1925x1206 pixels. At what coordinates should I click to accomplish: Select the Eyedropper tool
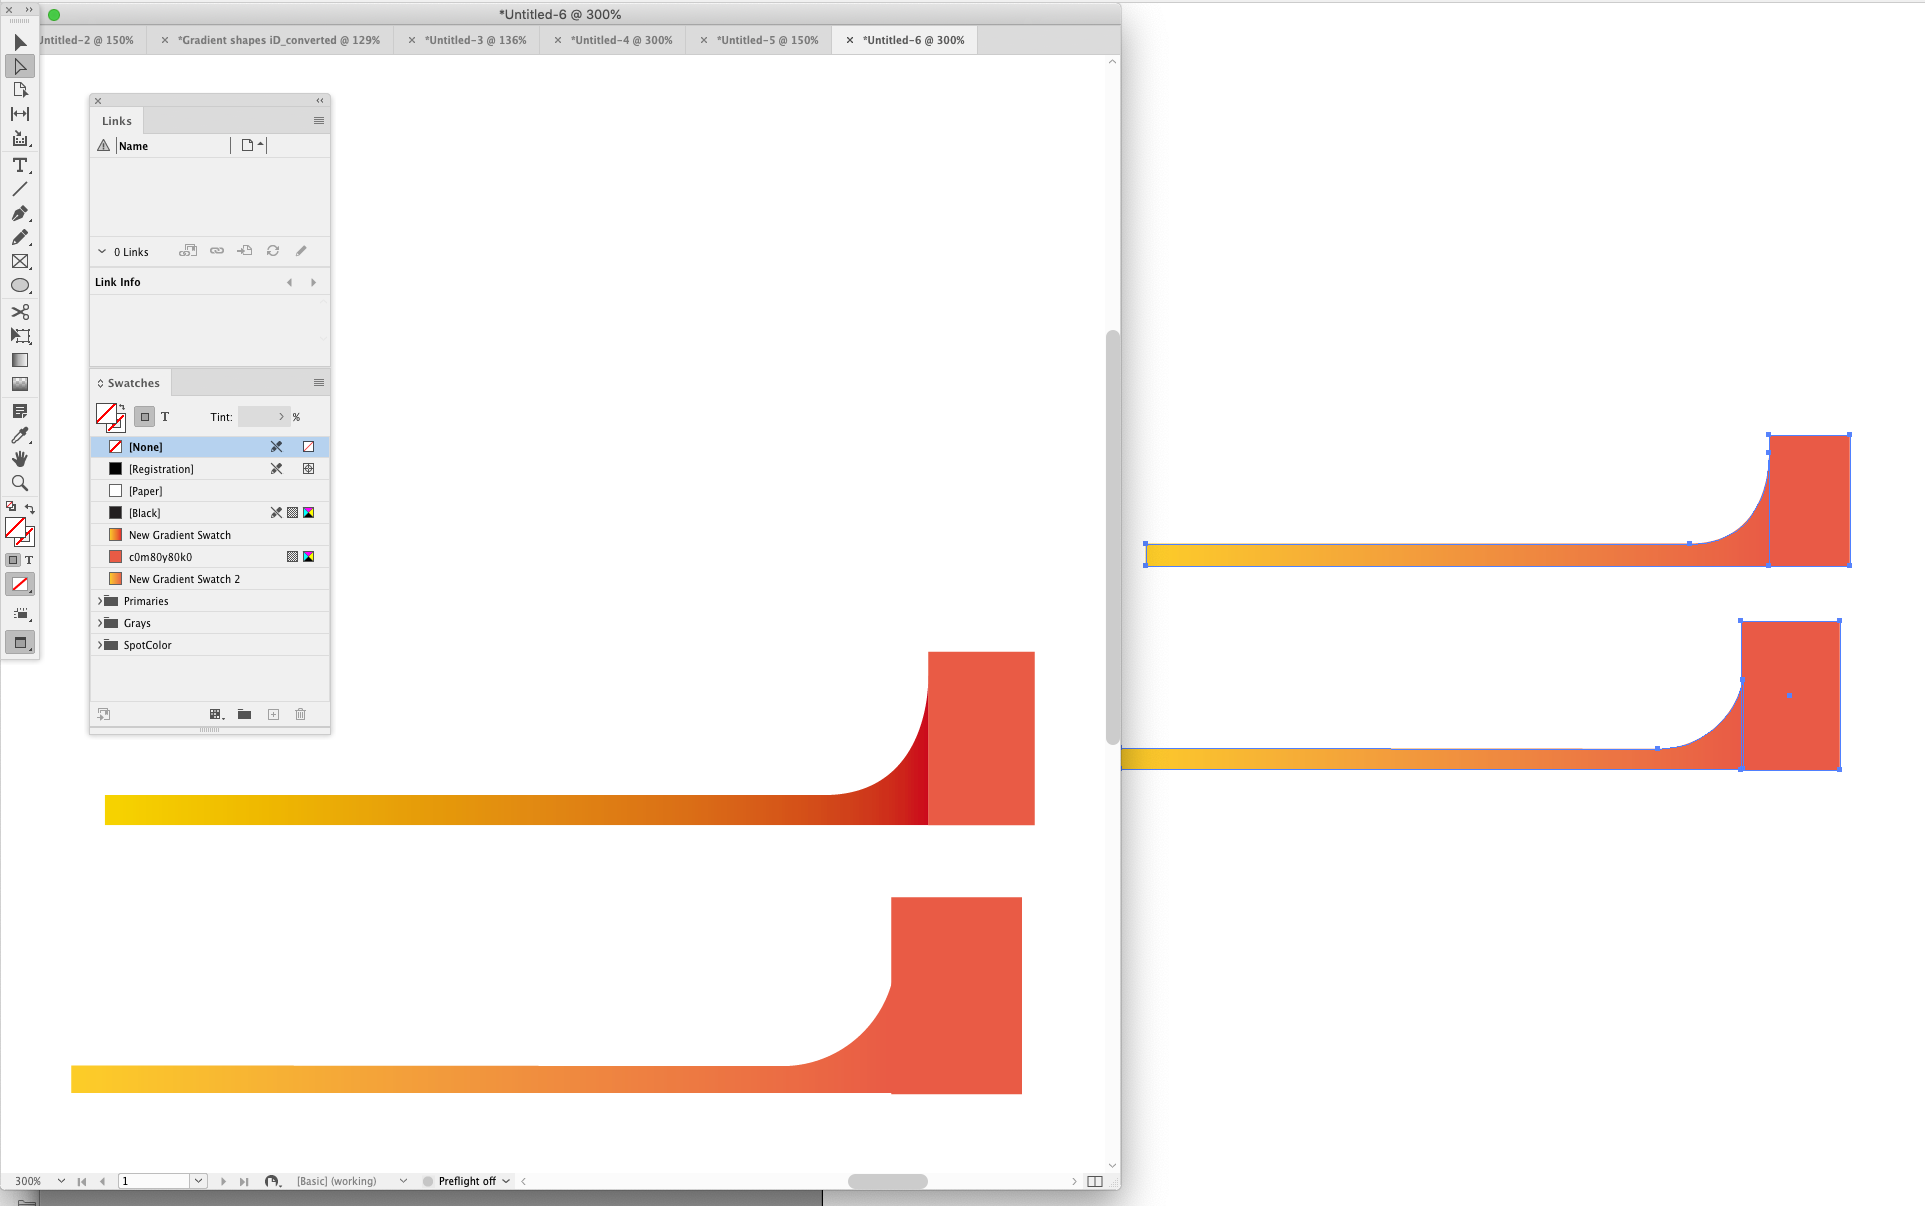[21, 435]
